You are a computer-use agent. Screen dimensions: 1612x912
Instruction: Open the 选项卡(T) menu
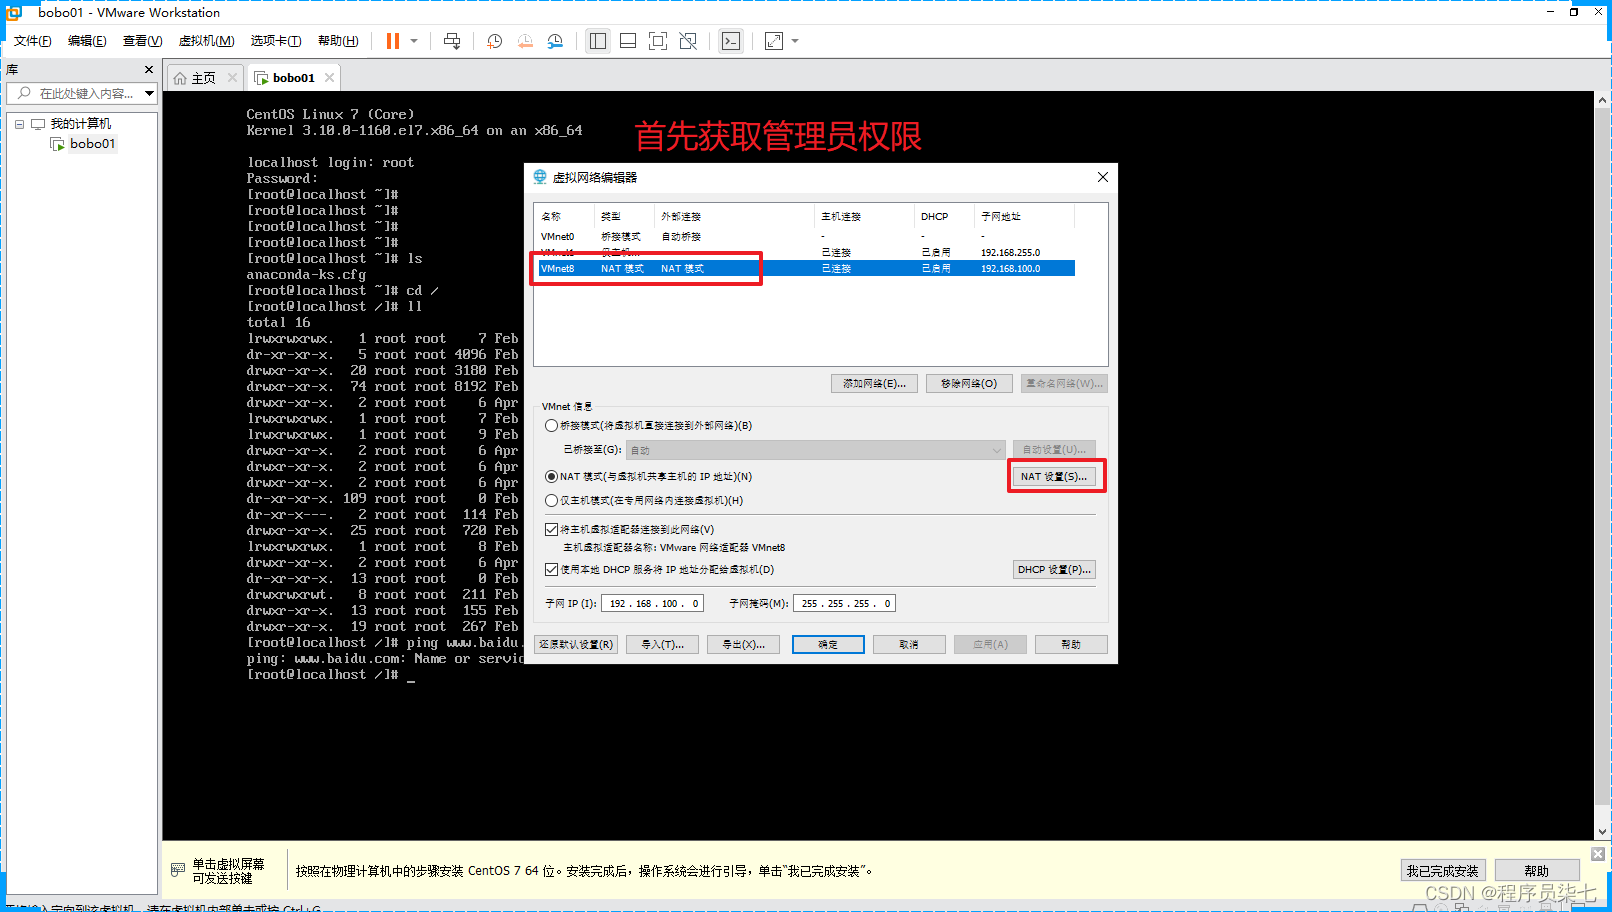coord(276,41)
